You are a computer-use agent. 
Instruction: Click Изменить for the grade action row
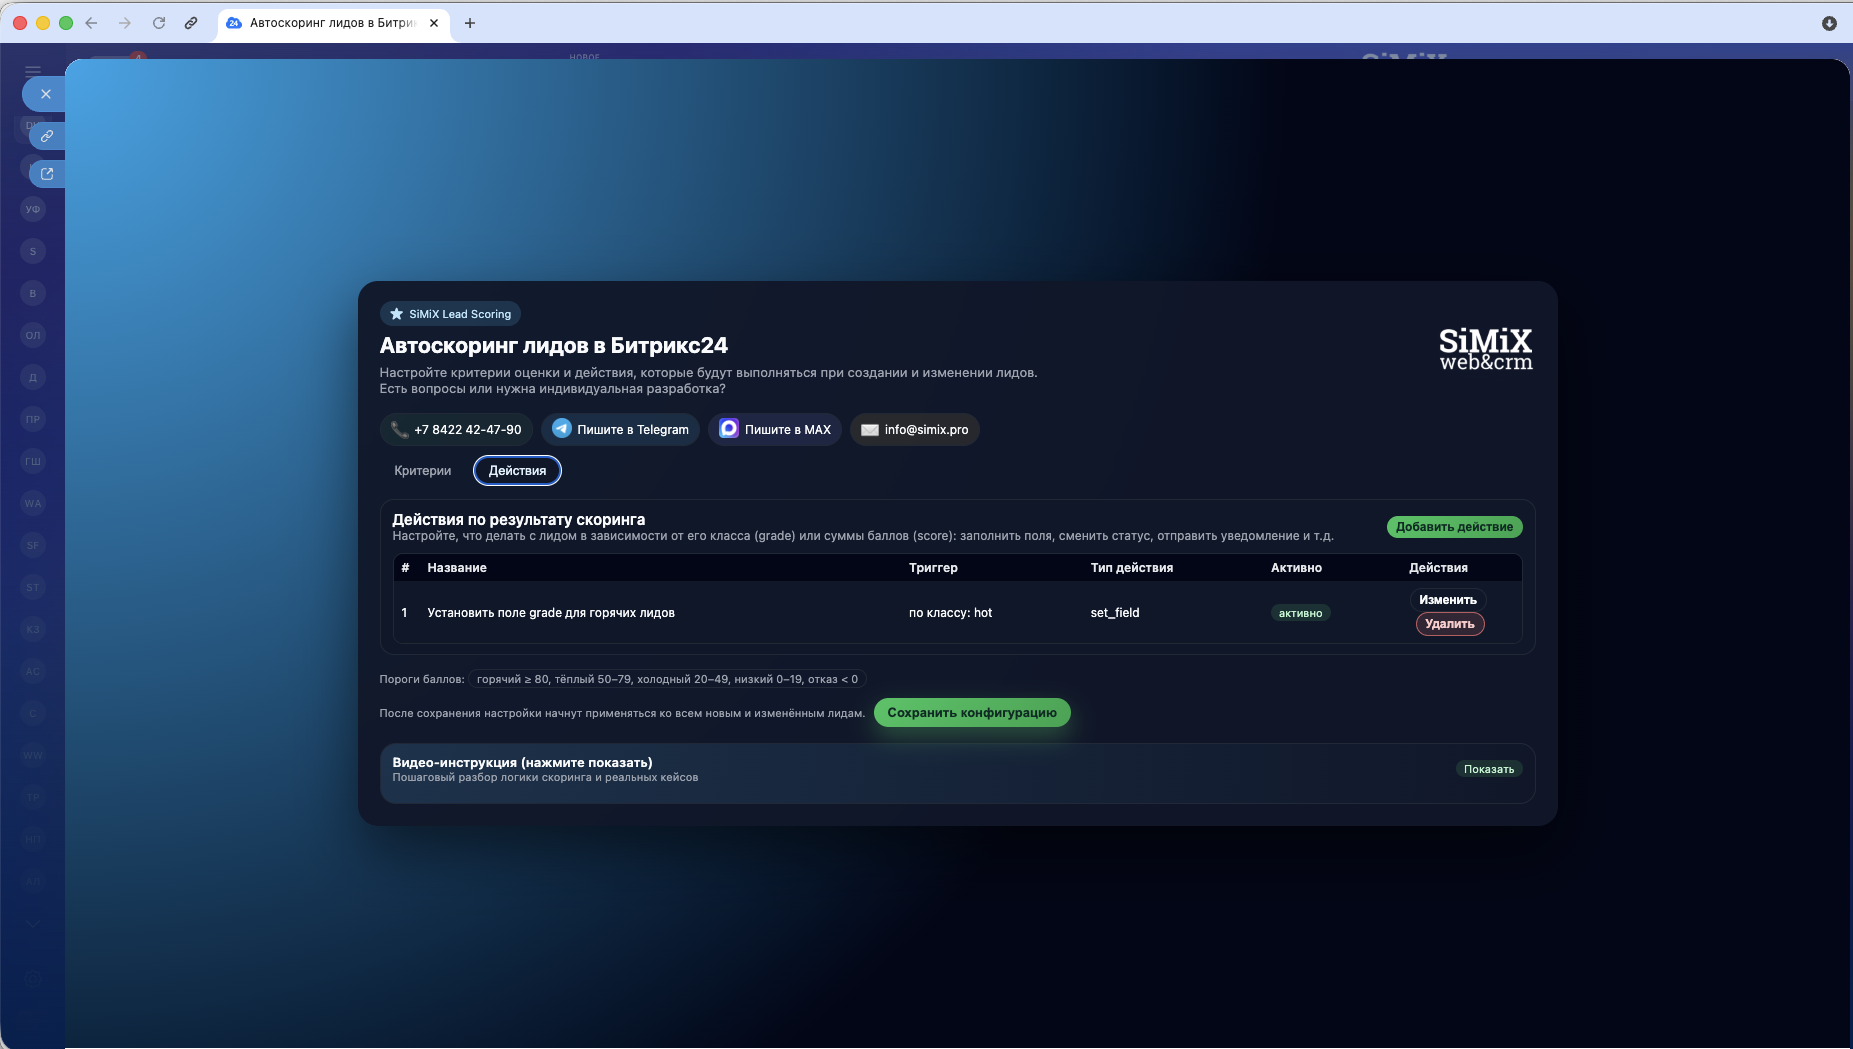coord(1448,600)
